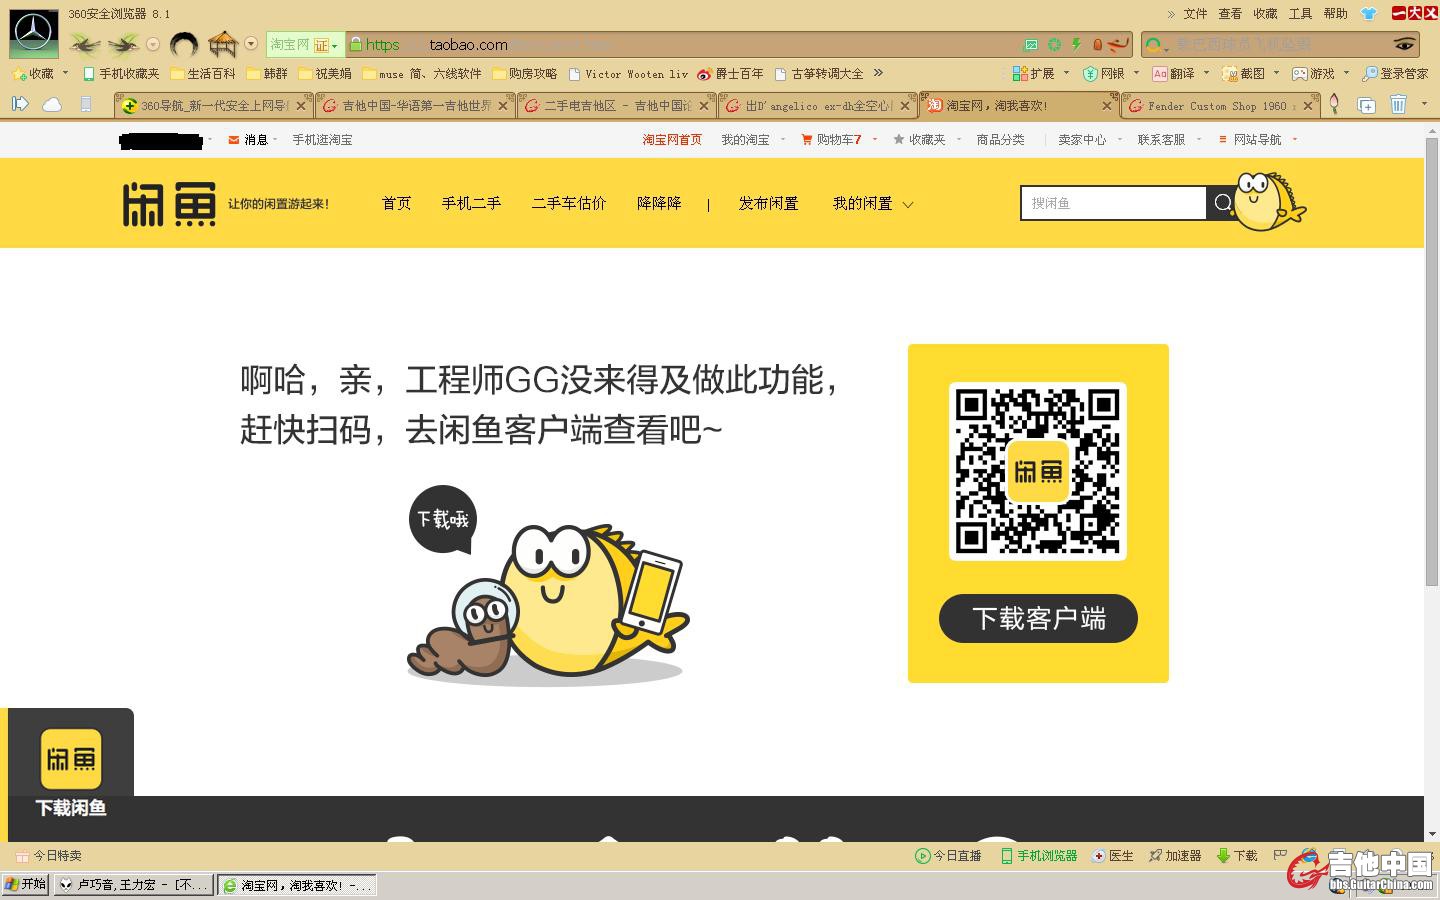Toggle the eye icon in browser search box

coord(1404,45)
